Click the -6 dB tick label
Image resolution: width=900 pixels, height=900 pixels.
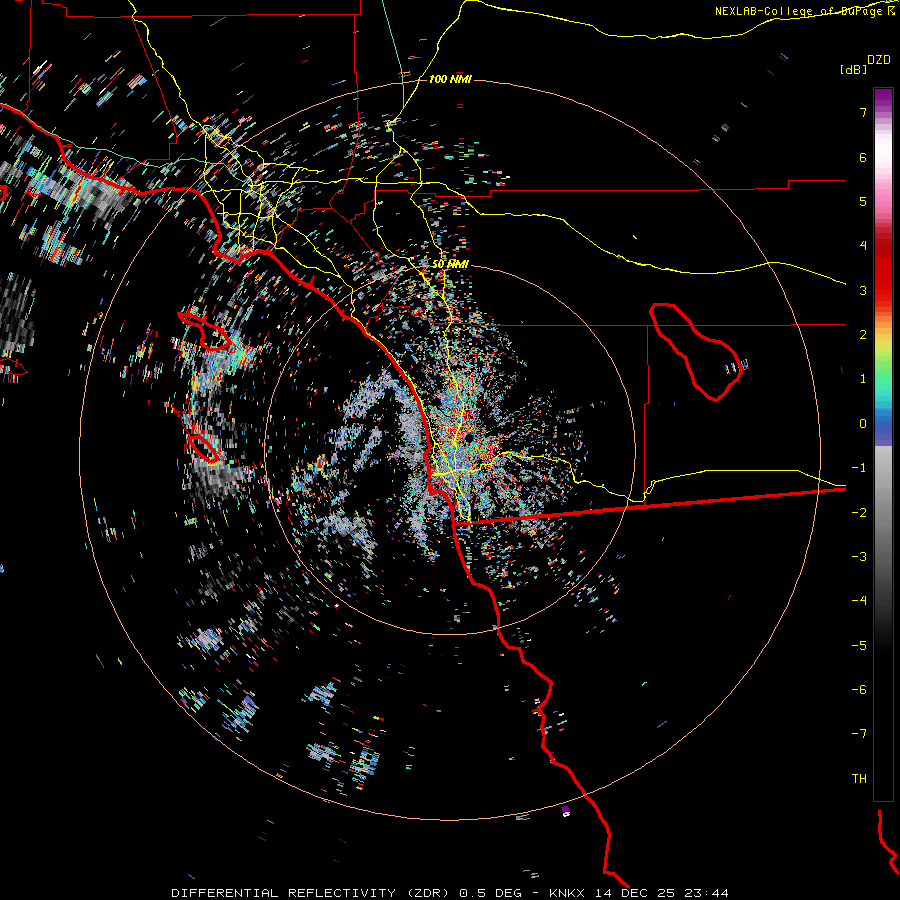[x=859, y=690]
